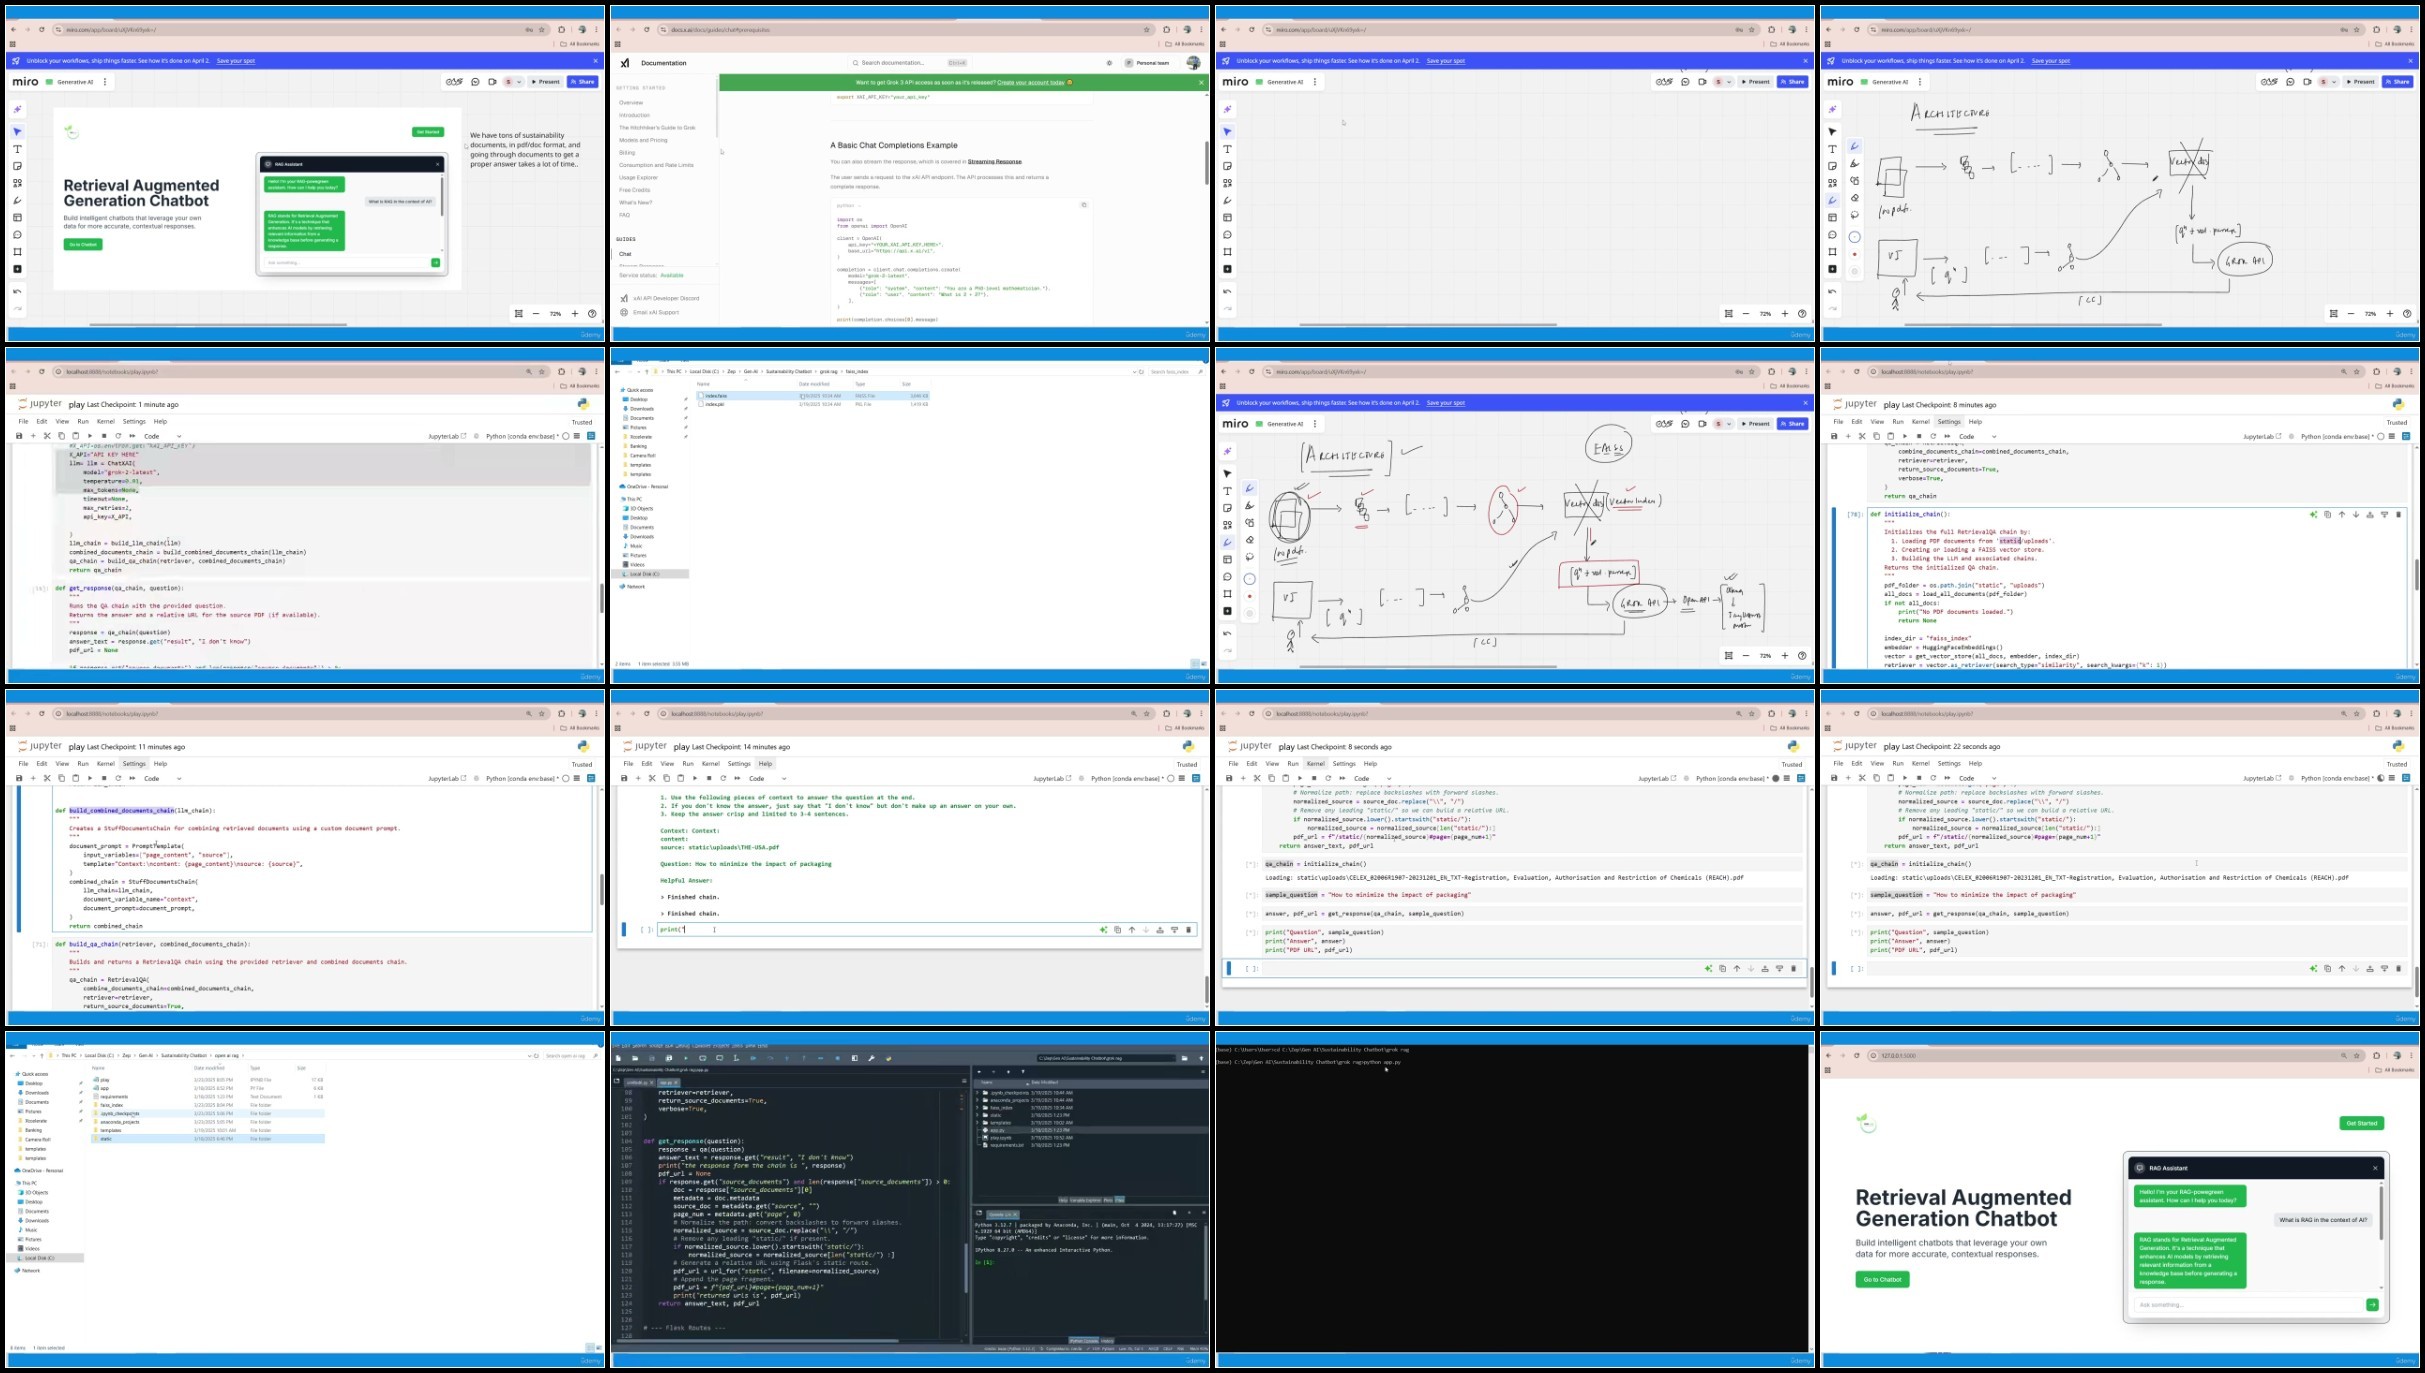Pick the red pen color on FAISS Miro board
This screenshot has height=1373, width=2425.
(1249, 596)
